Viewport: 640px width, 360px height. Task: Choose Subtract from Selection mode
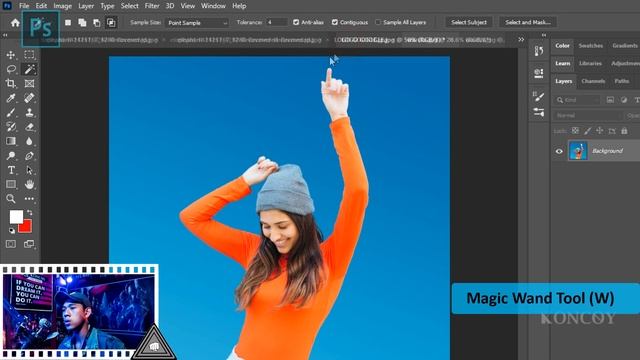tap(96, 23)
